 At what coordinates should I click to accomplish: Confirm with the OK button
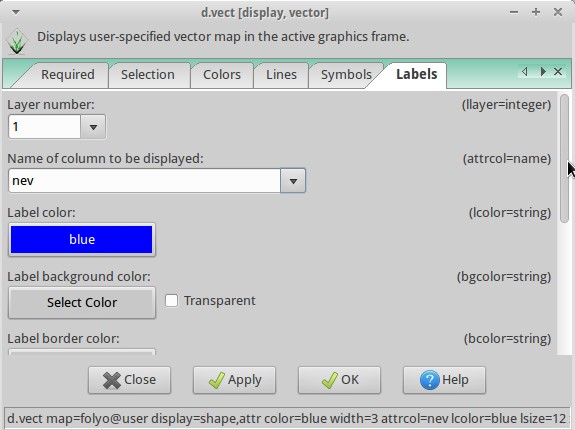[x=339, y=380]
